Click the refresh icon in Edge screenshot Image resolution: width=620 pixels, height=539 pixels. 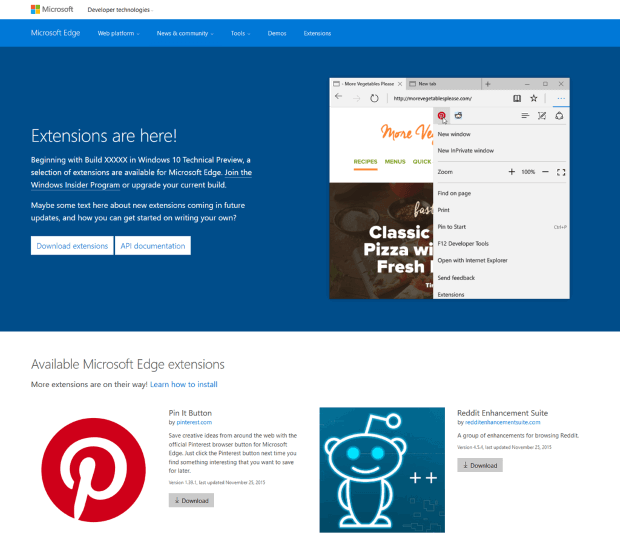tap(374, 98)
